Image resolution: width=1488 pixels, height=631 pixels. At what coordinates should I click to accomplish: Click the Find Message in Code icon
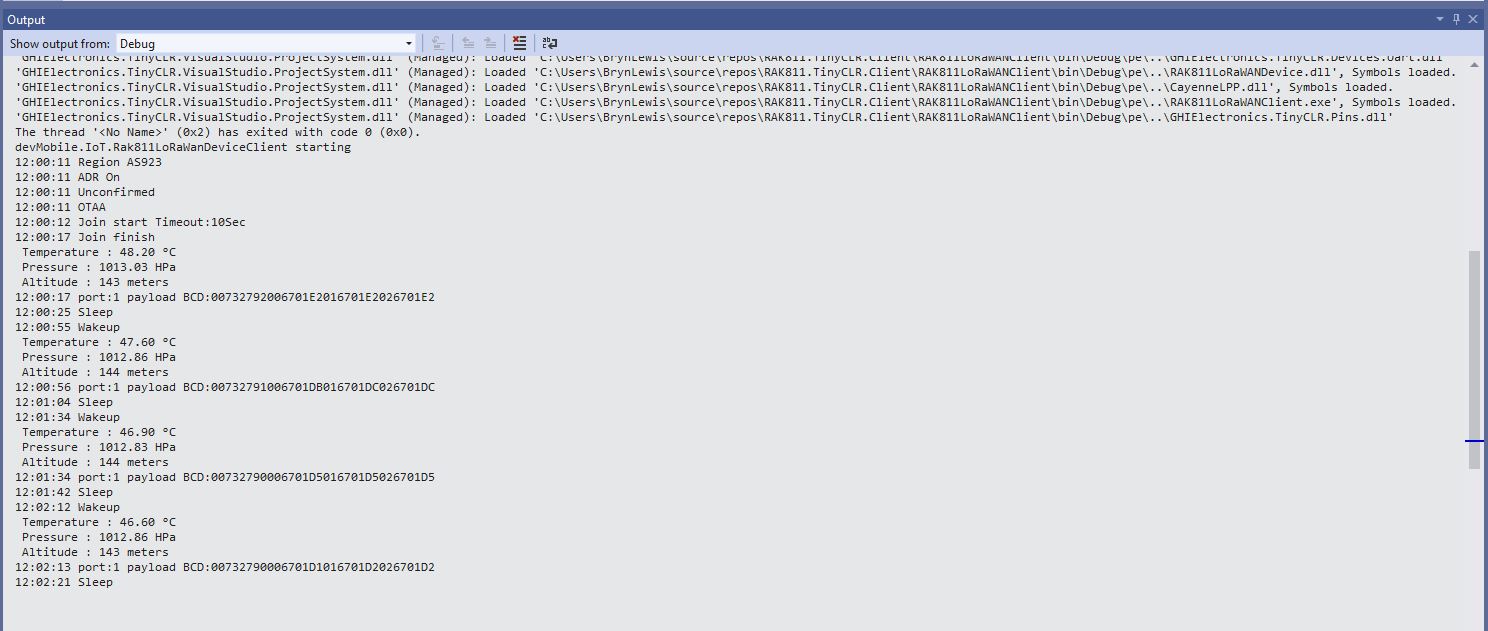coord(438,43)
